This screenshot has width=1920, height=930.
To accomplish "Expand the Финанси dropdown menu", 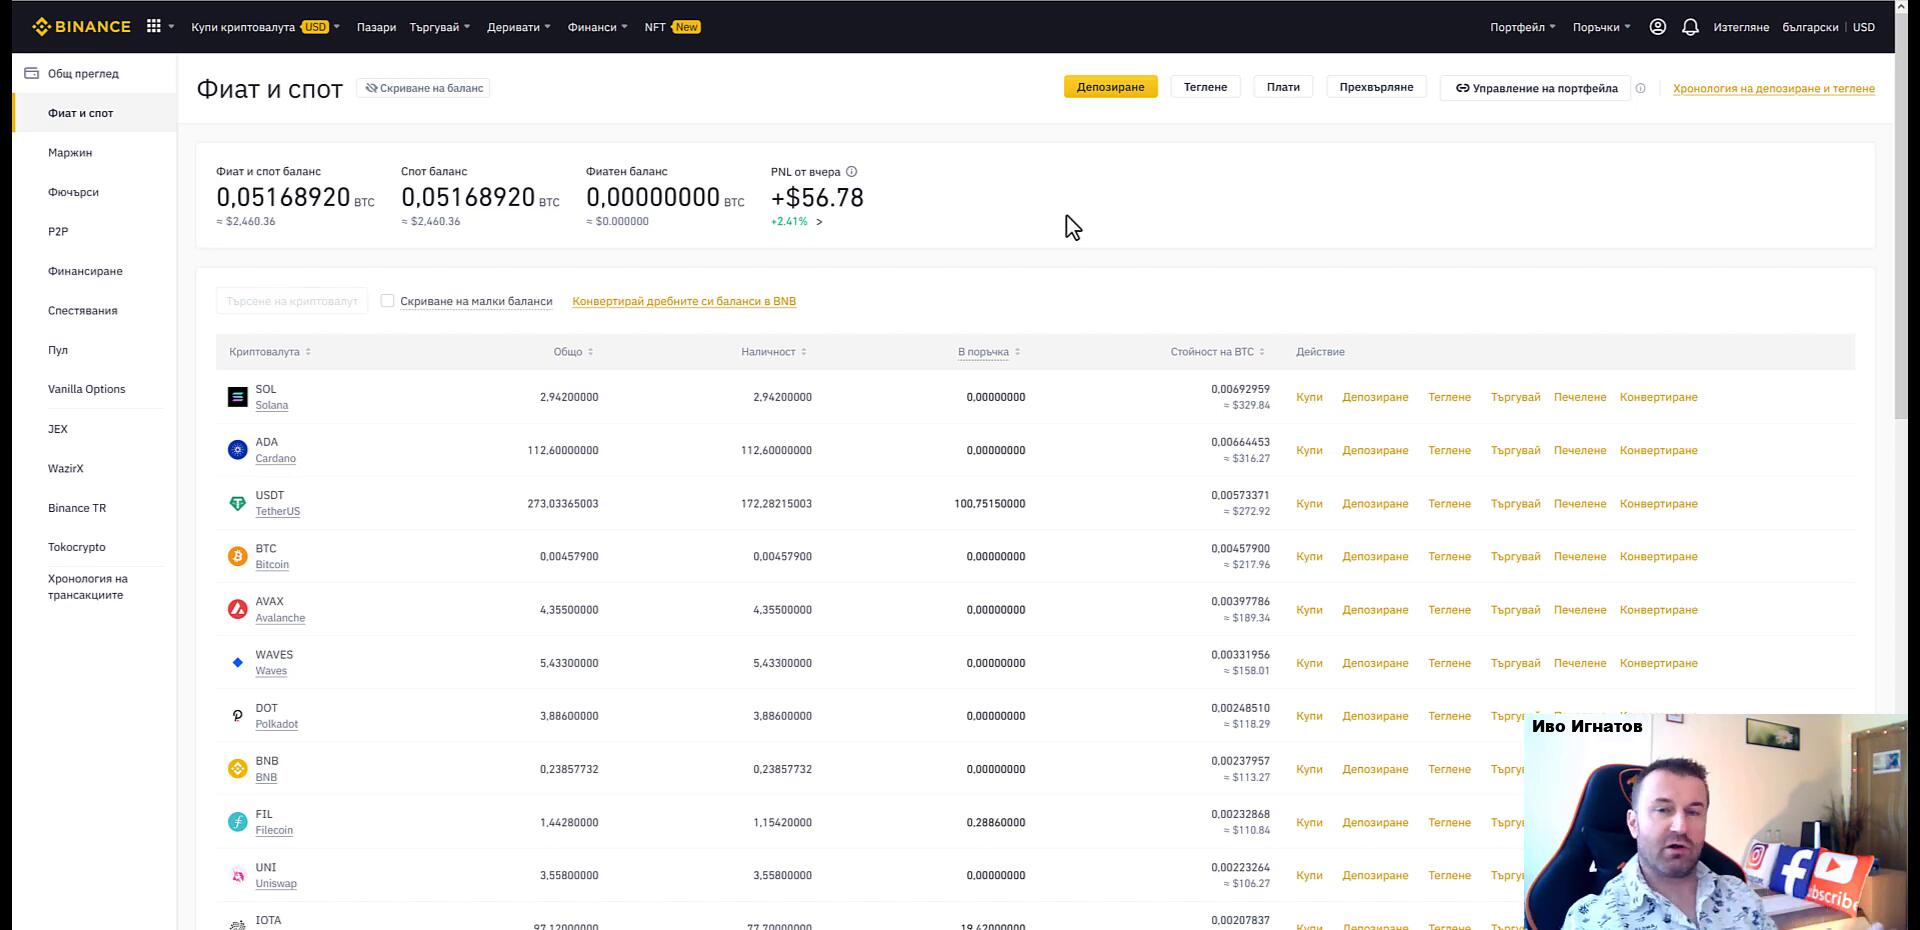I will coord(597,27).
